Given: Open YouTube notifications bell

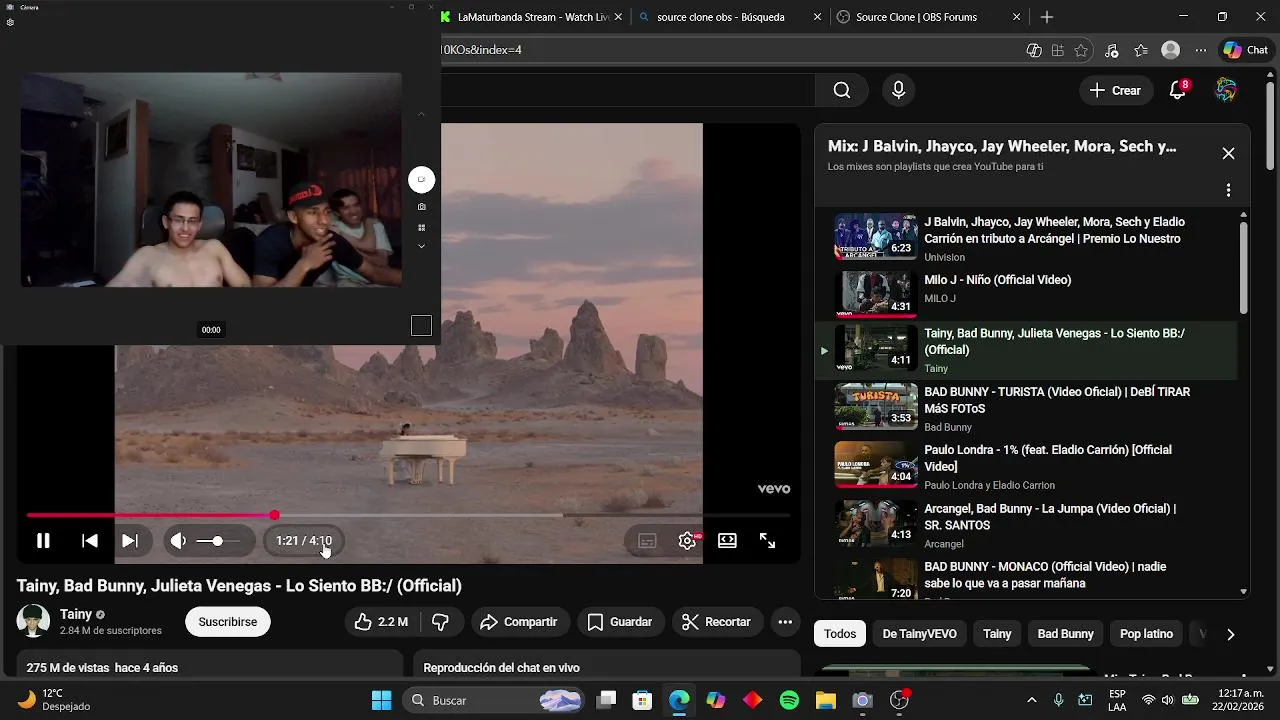Looking at the screenshot, I should [x=1178, y=91].
